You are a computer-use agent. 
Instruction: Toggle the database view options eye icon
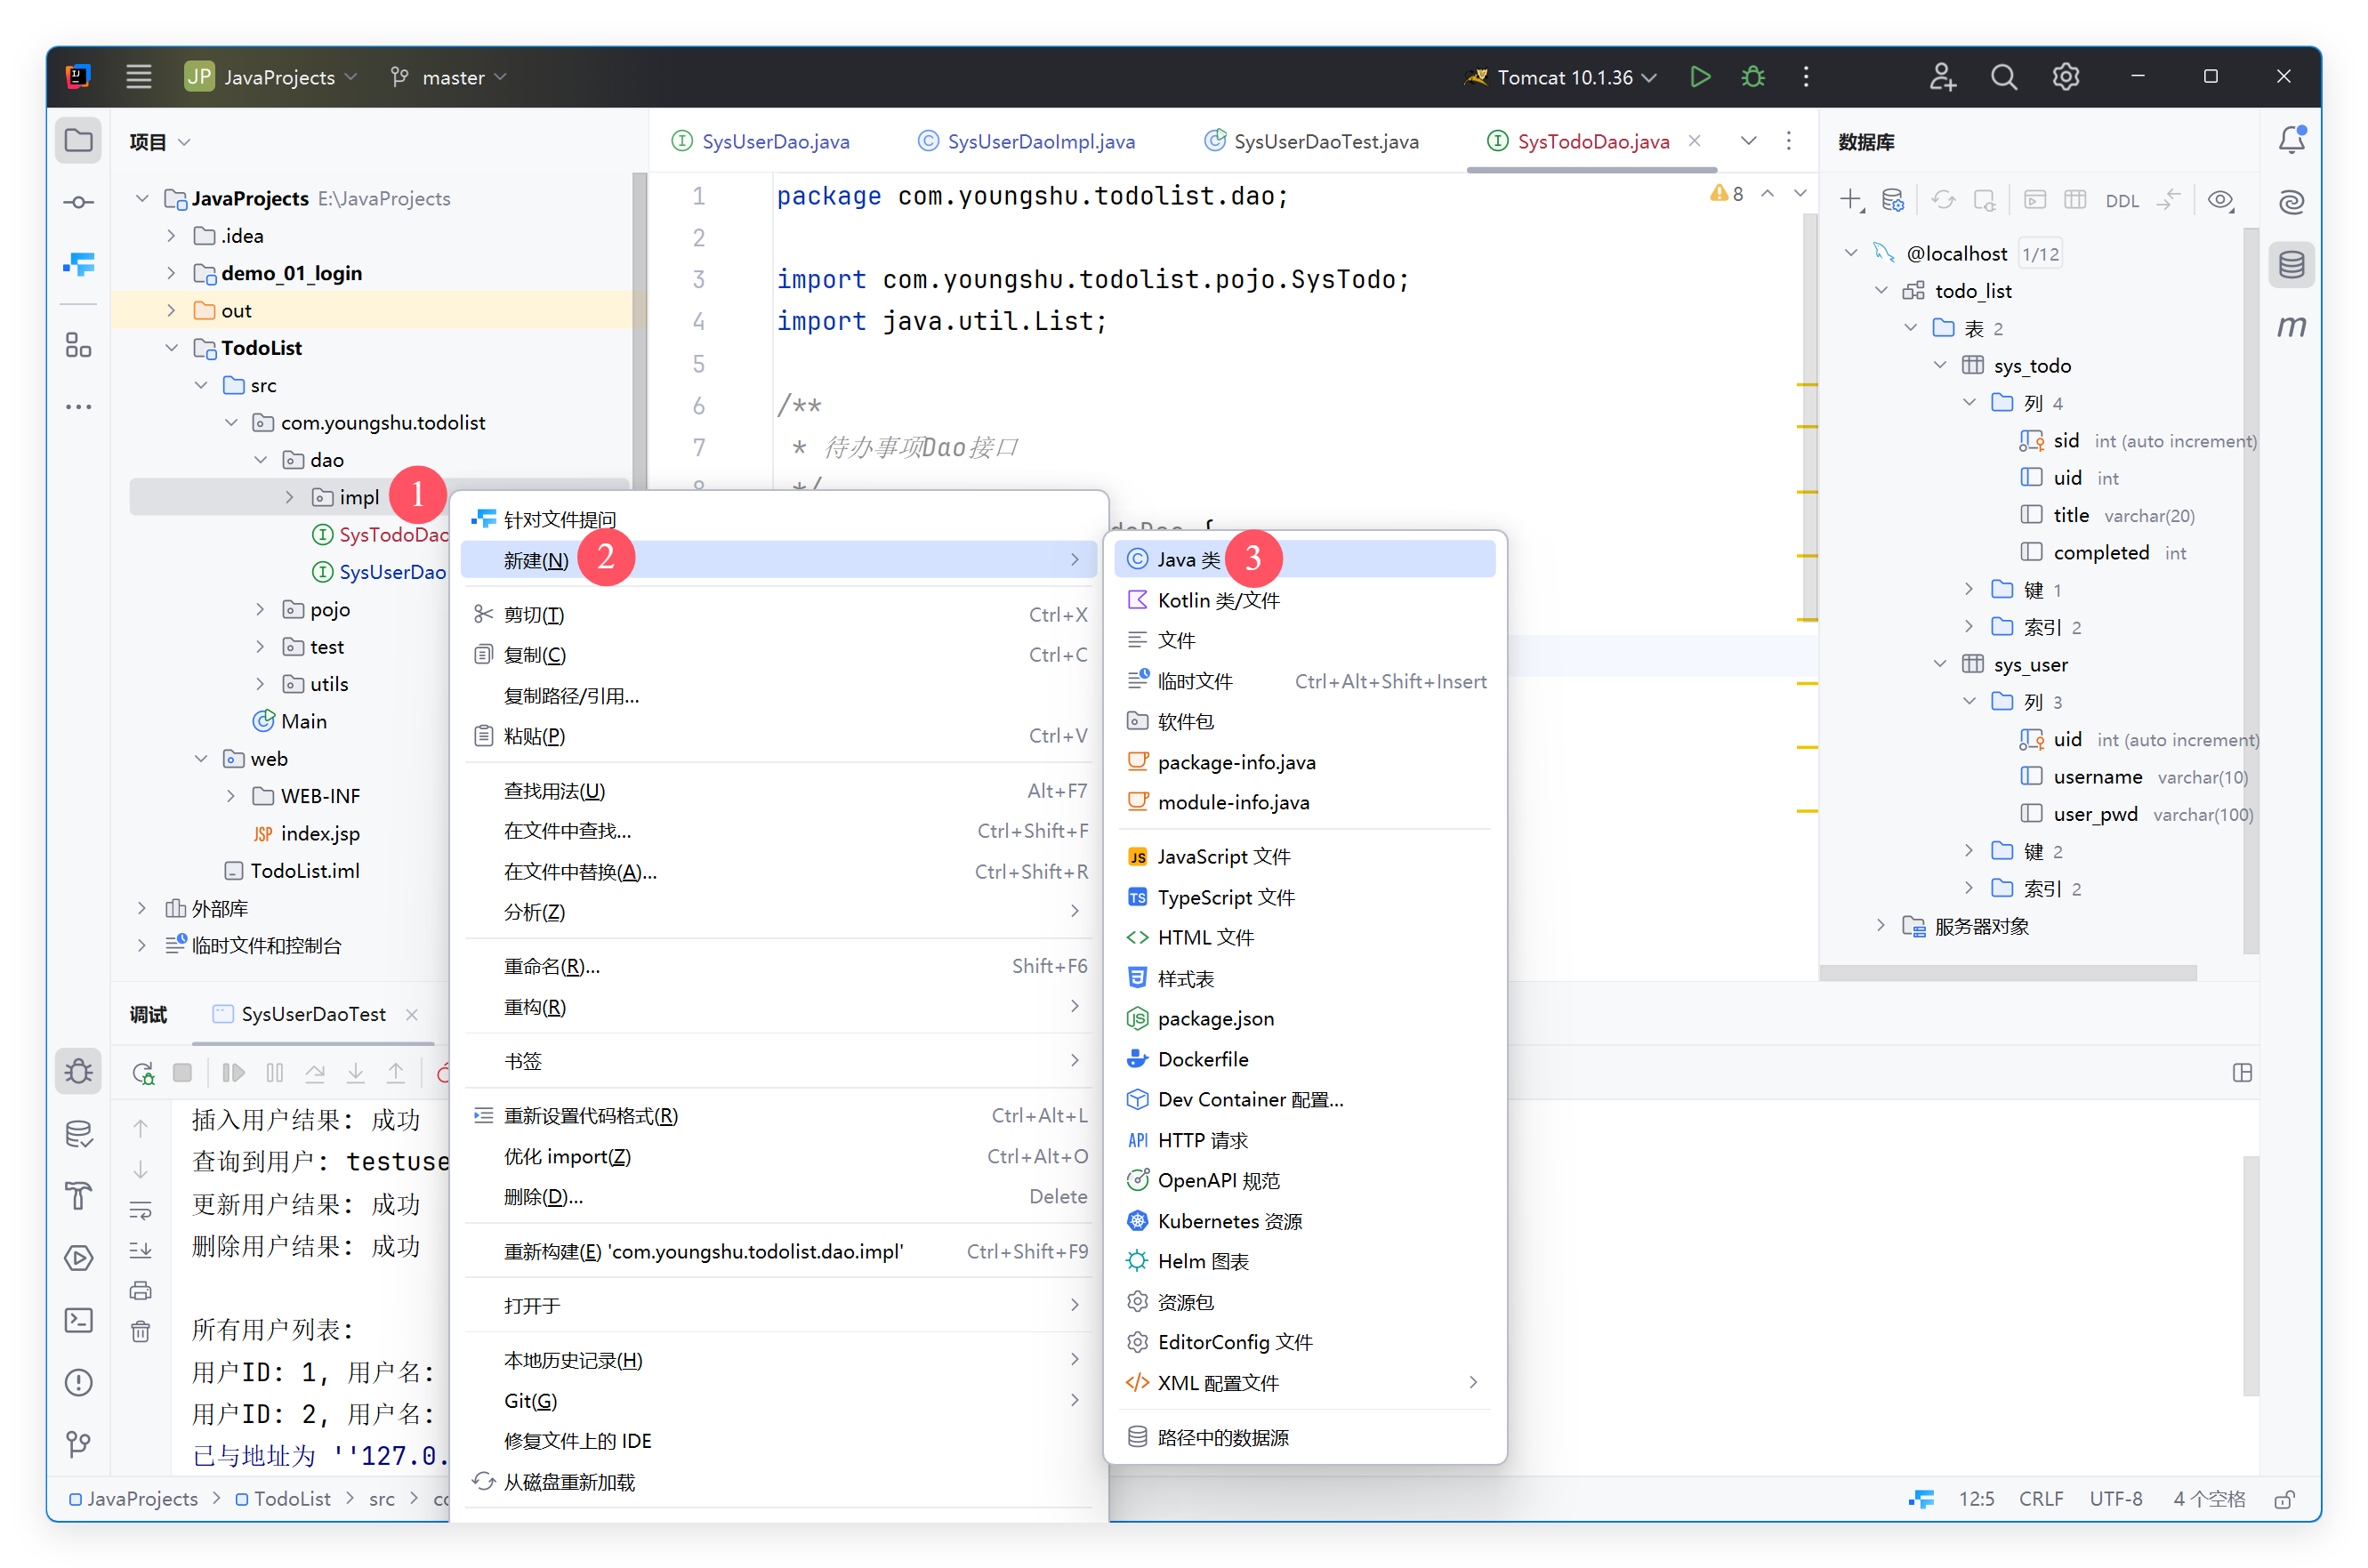[2220, 200]
